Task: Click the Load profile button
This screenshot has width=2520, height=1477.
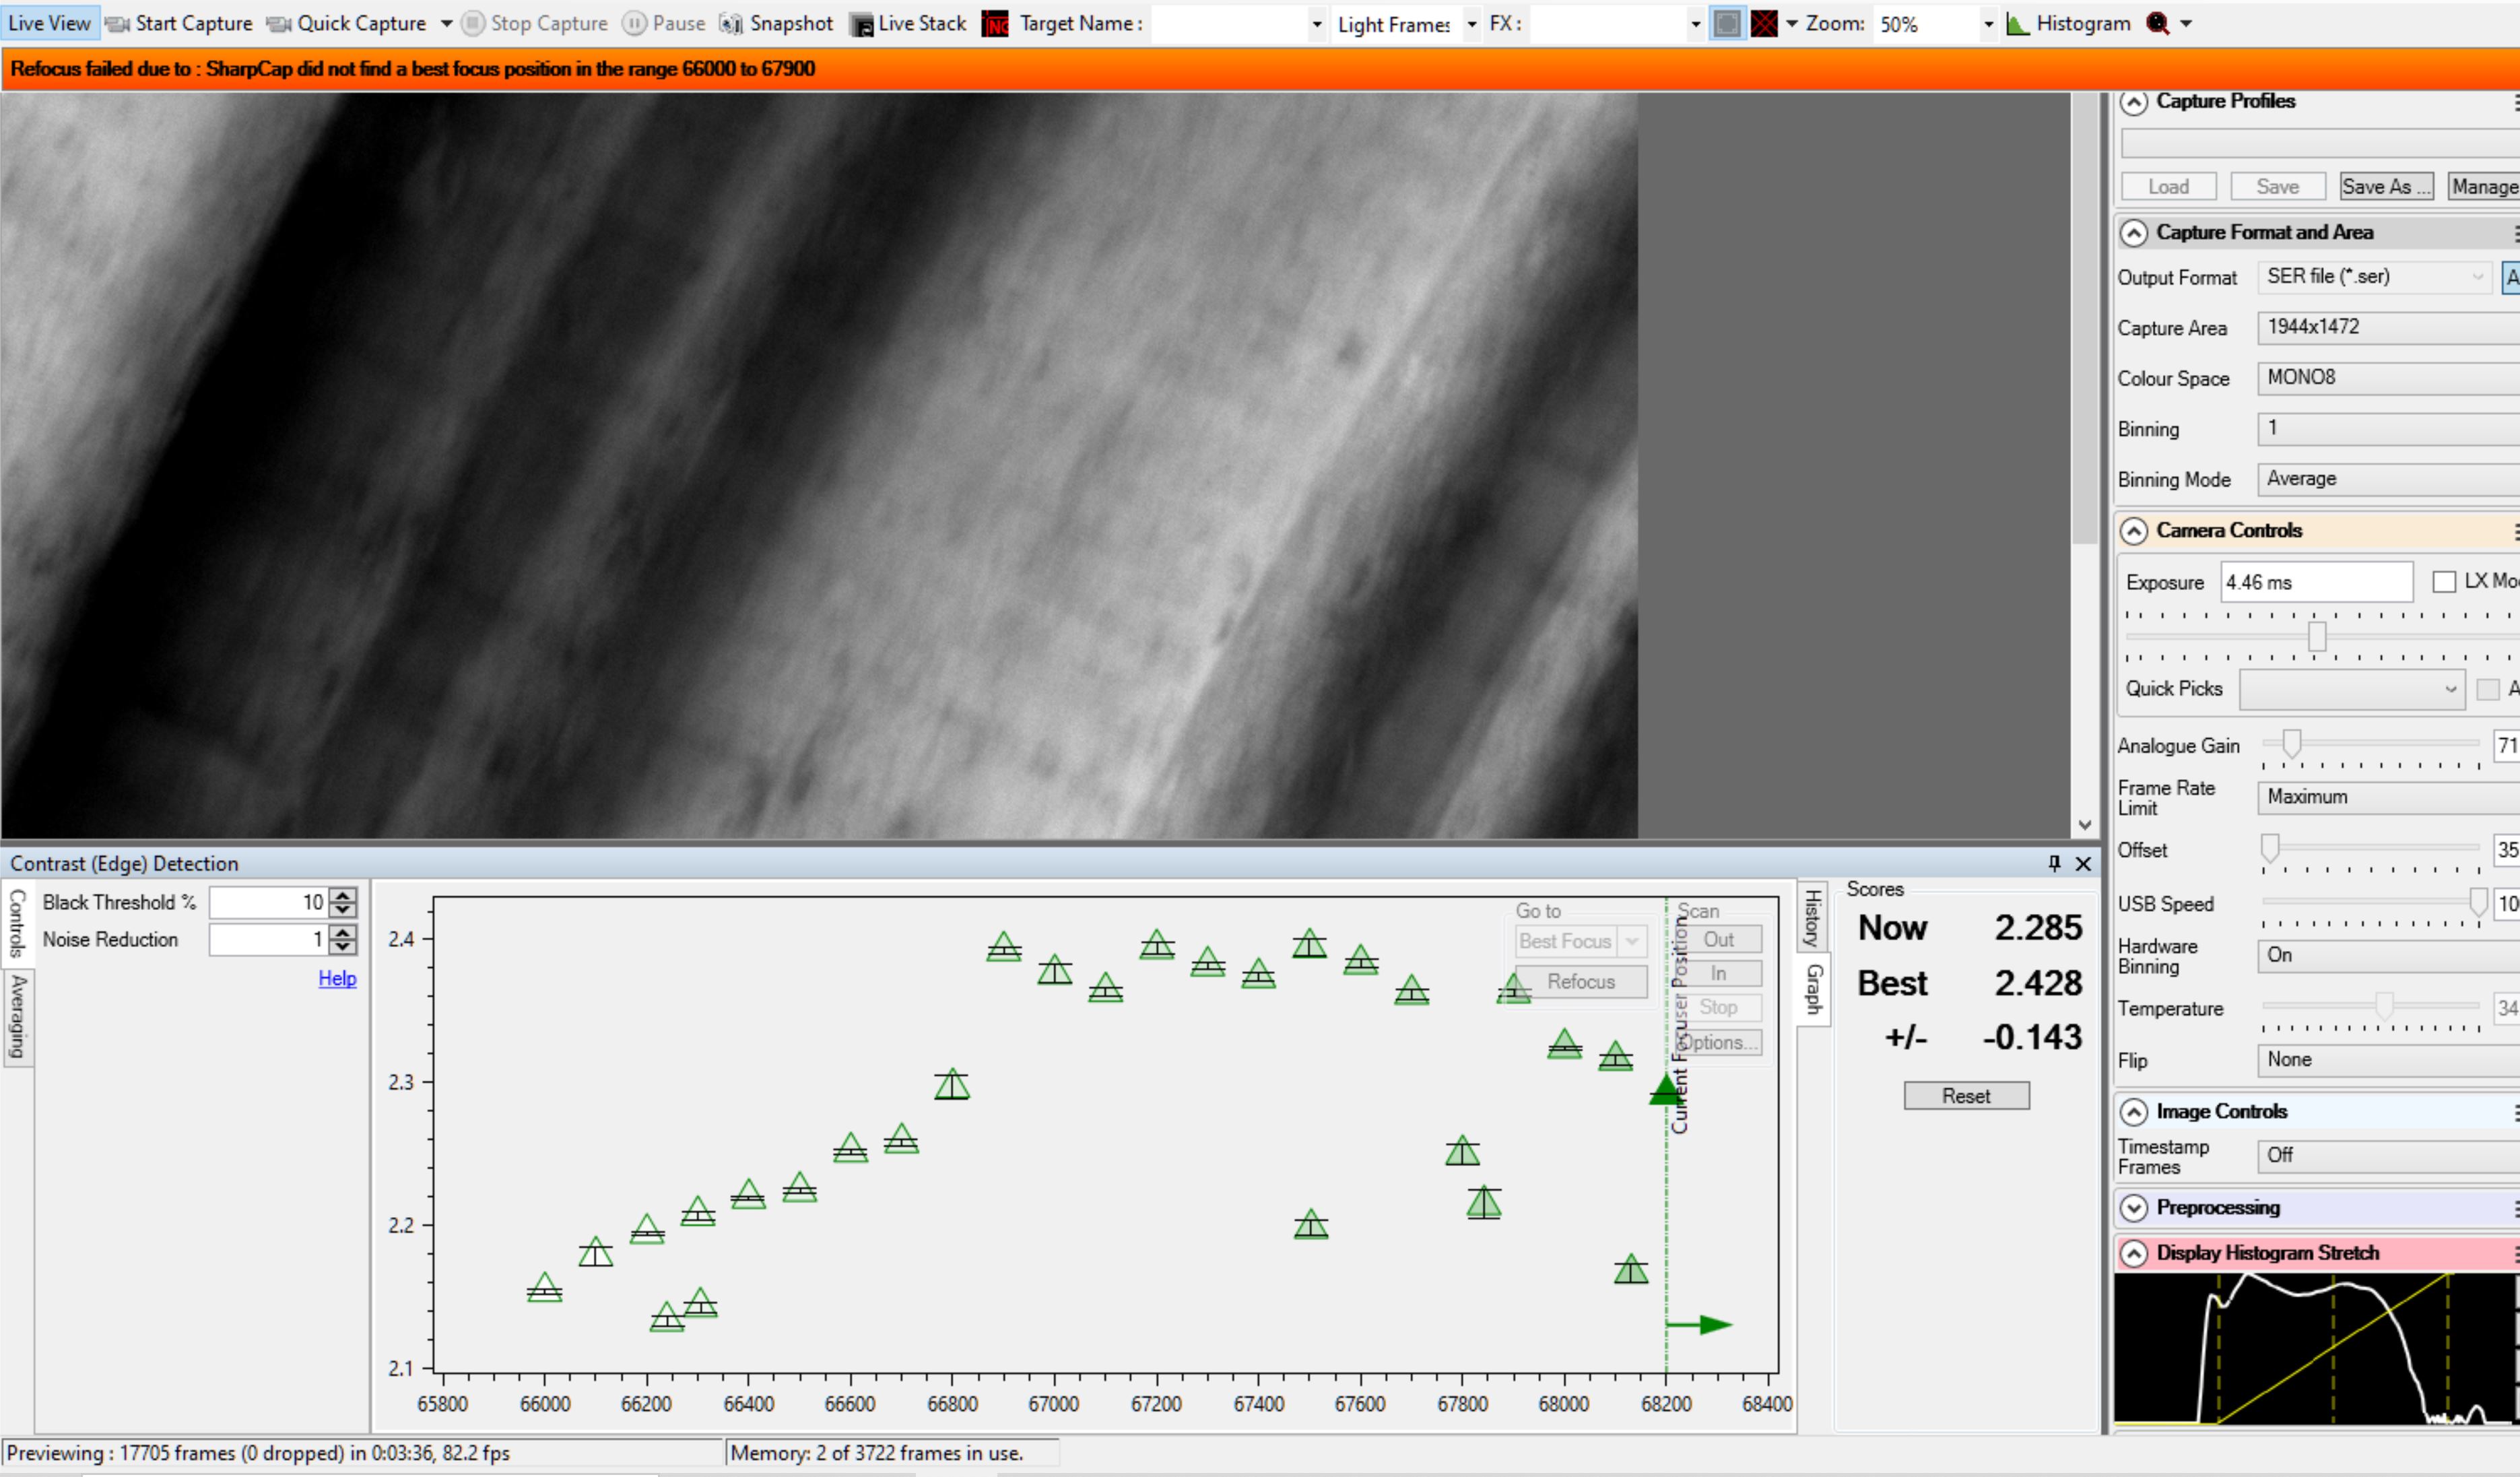Action: tap(2168, 187)
